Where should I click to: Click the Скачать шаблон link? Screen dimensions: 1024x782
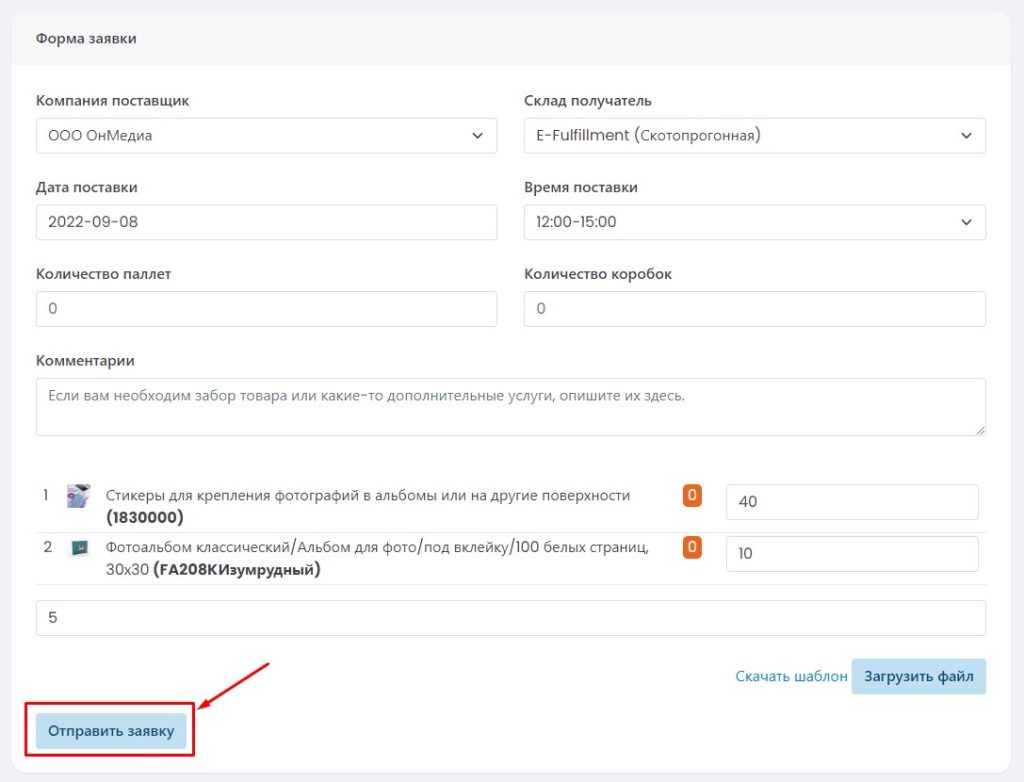click(791, 677)
